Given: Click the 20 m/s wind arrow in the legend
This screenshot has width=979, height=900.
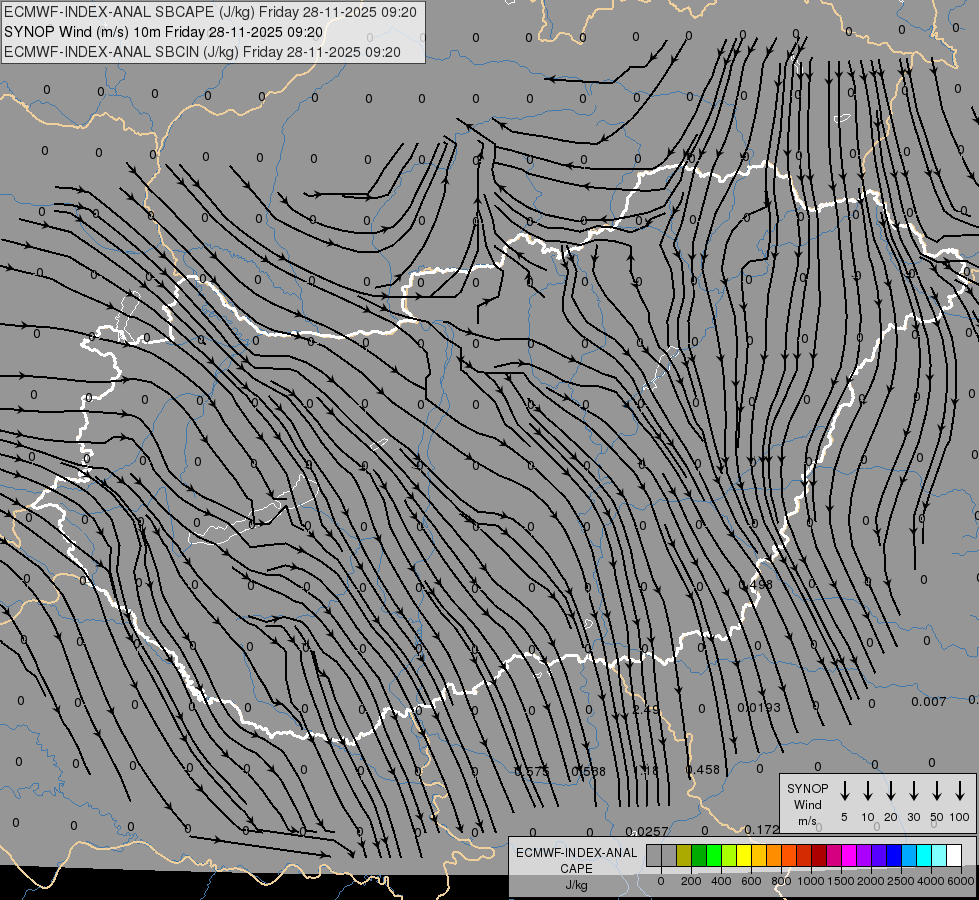Looking at the screenshot, I should [x=890, y=791].
